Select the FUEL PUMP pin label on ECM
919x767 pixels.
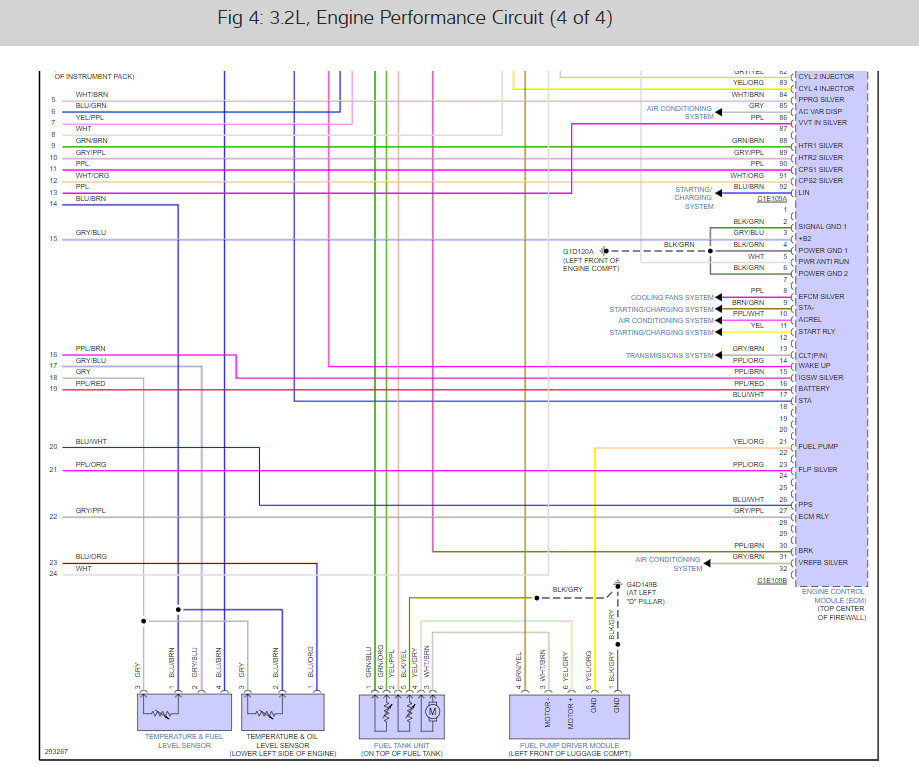click(x=818, y=446)
